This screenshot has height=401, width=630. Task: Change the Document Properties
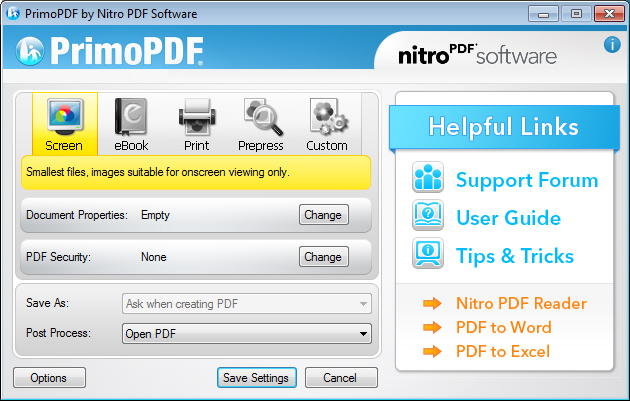pyautogui.click(x=323, y=215)
